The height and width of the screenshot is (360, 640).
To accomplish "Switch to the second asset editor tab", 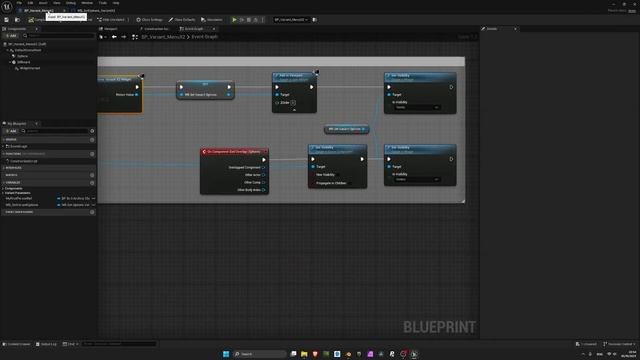I will click(96, 11).
